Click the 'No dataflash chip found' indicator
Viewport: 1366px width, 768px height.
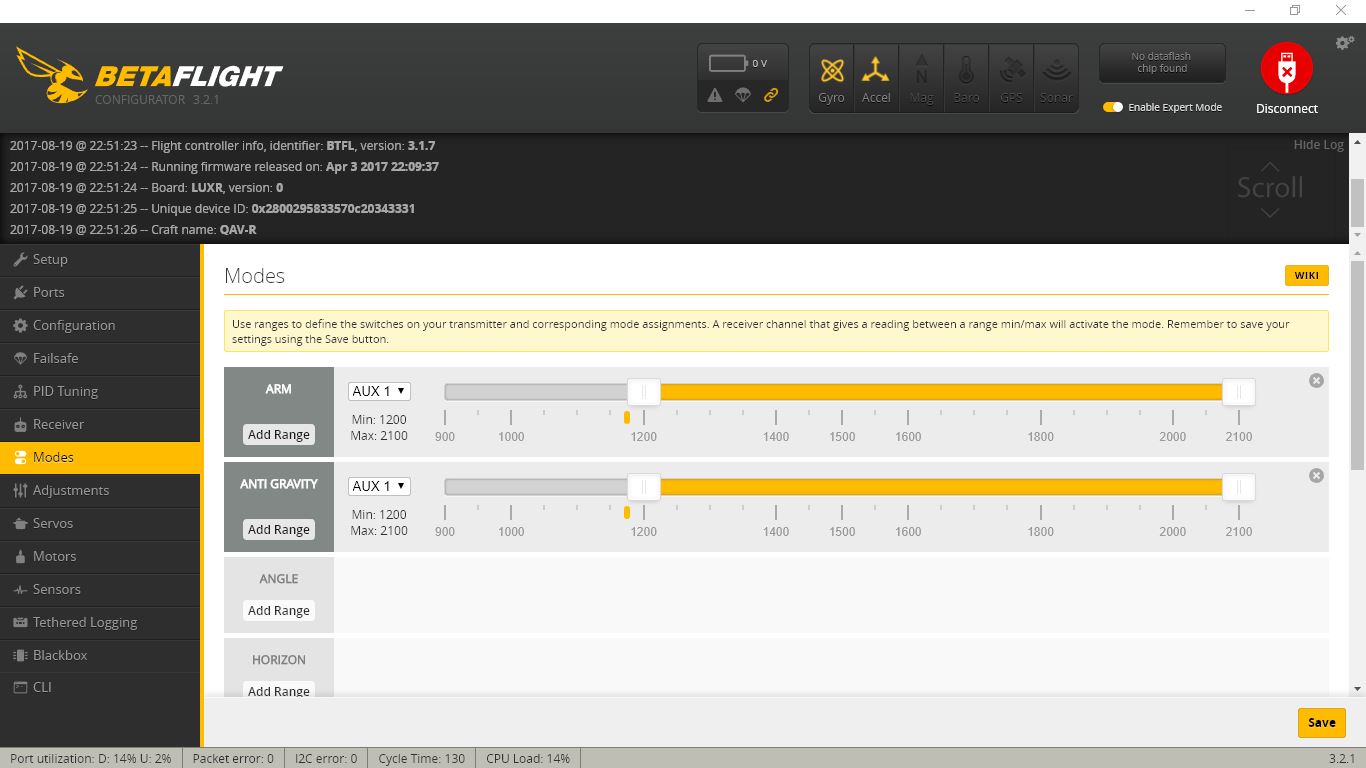pos(1161,63)
